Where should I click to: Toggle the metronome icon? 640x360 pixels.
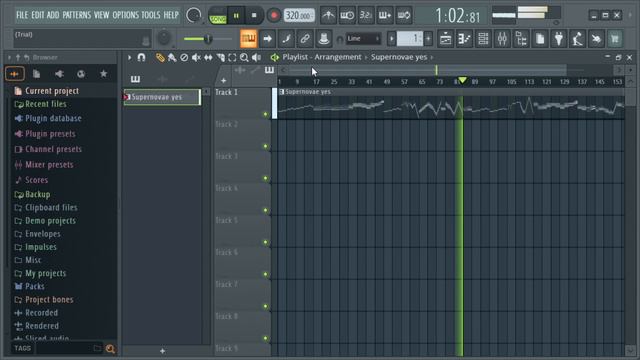coord(328,15)
